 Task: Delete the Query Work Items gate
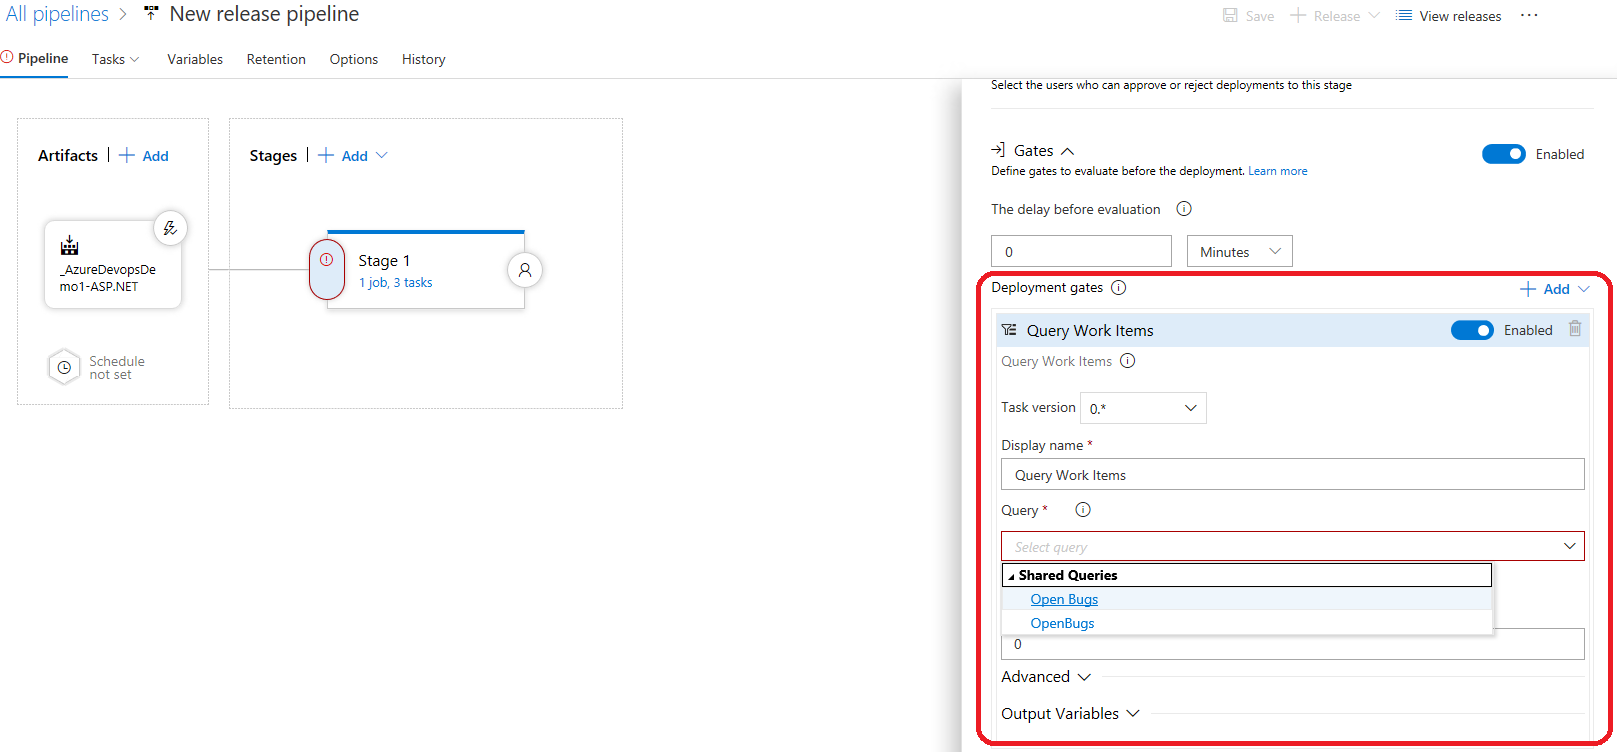coord(1575,329)
